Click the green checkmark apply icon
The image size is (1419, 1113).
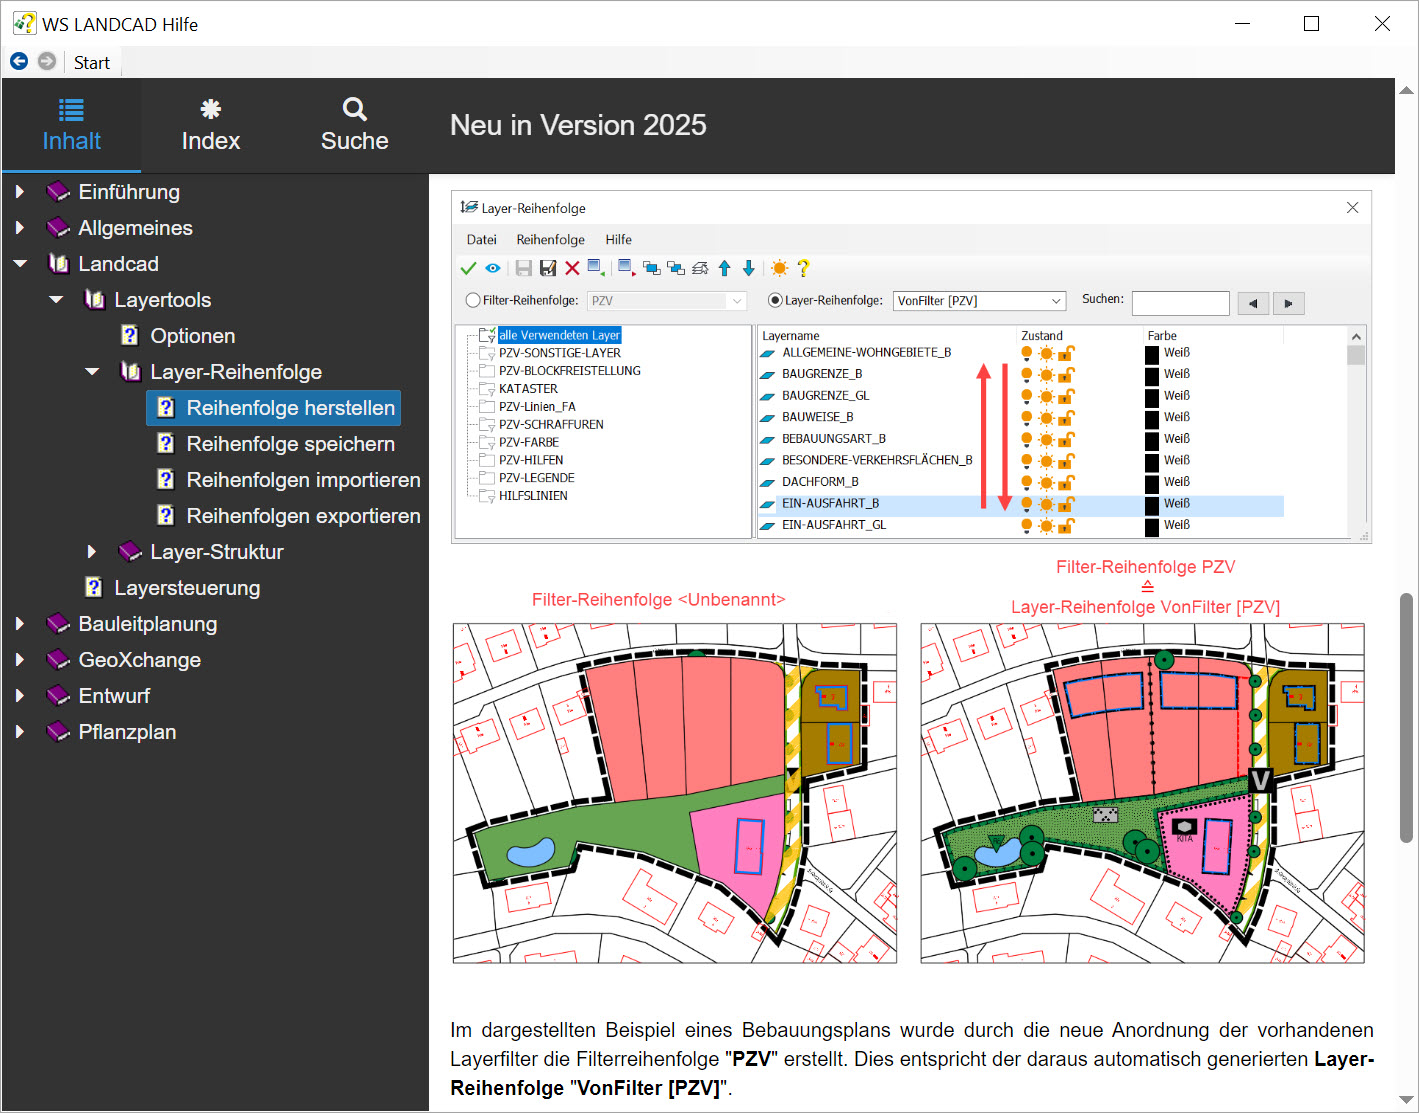coord(468,268)
